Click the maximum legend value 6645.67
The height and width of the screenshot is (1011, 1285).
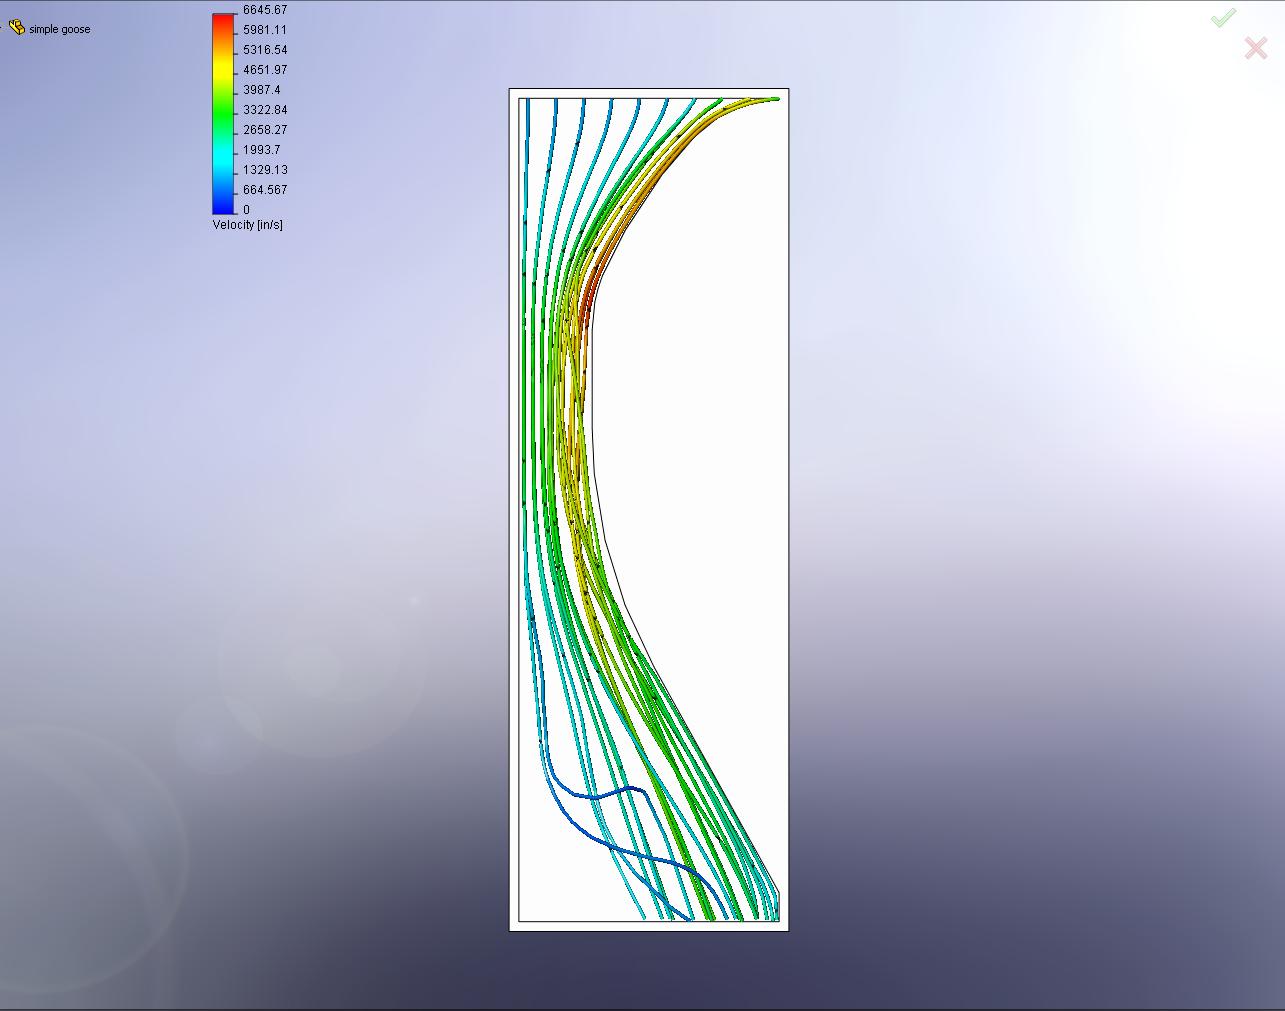point(265,10)
